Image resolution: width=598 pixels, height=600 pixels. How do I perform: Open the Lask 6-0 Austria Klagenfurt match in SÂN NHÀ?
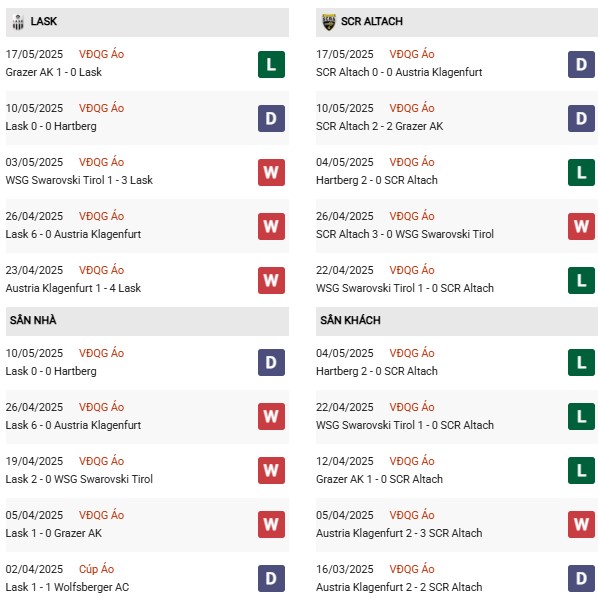(73, 425)
